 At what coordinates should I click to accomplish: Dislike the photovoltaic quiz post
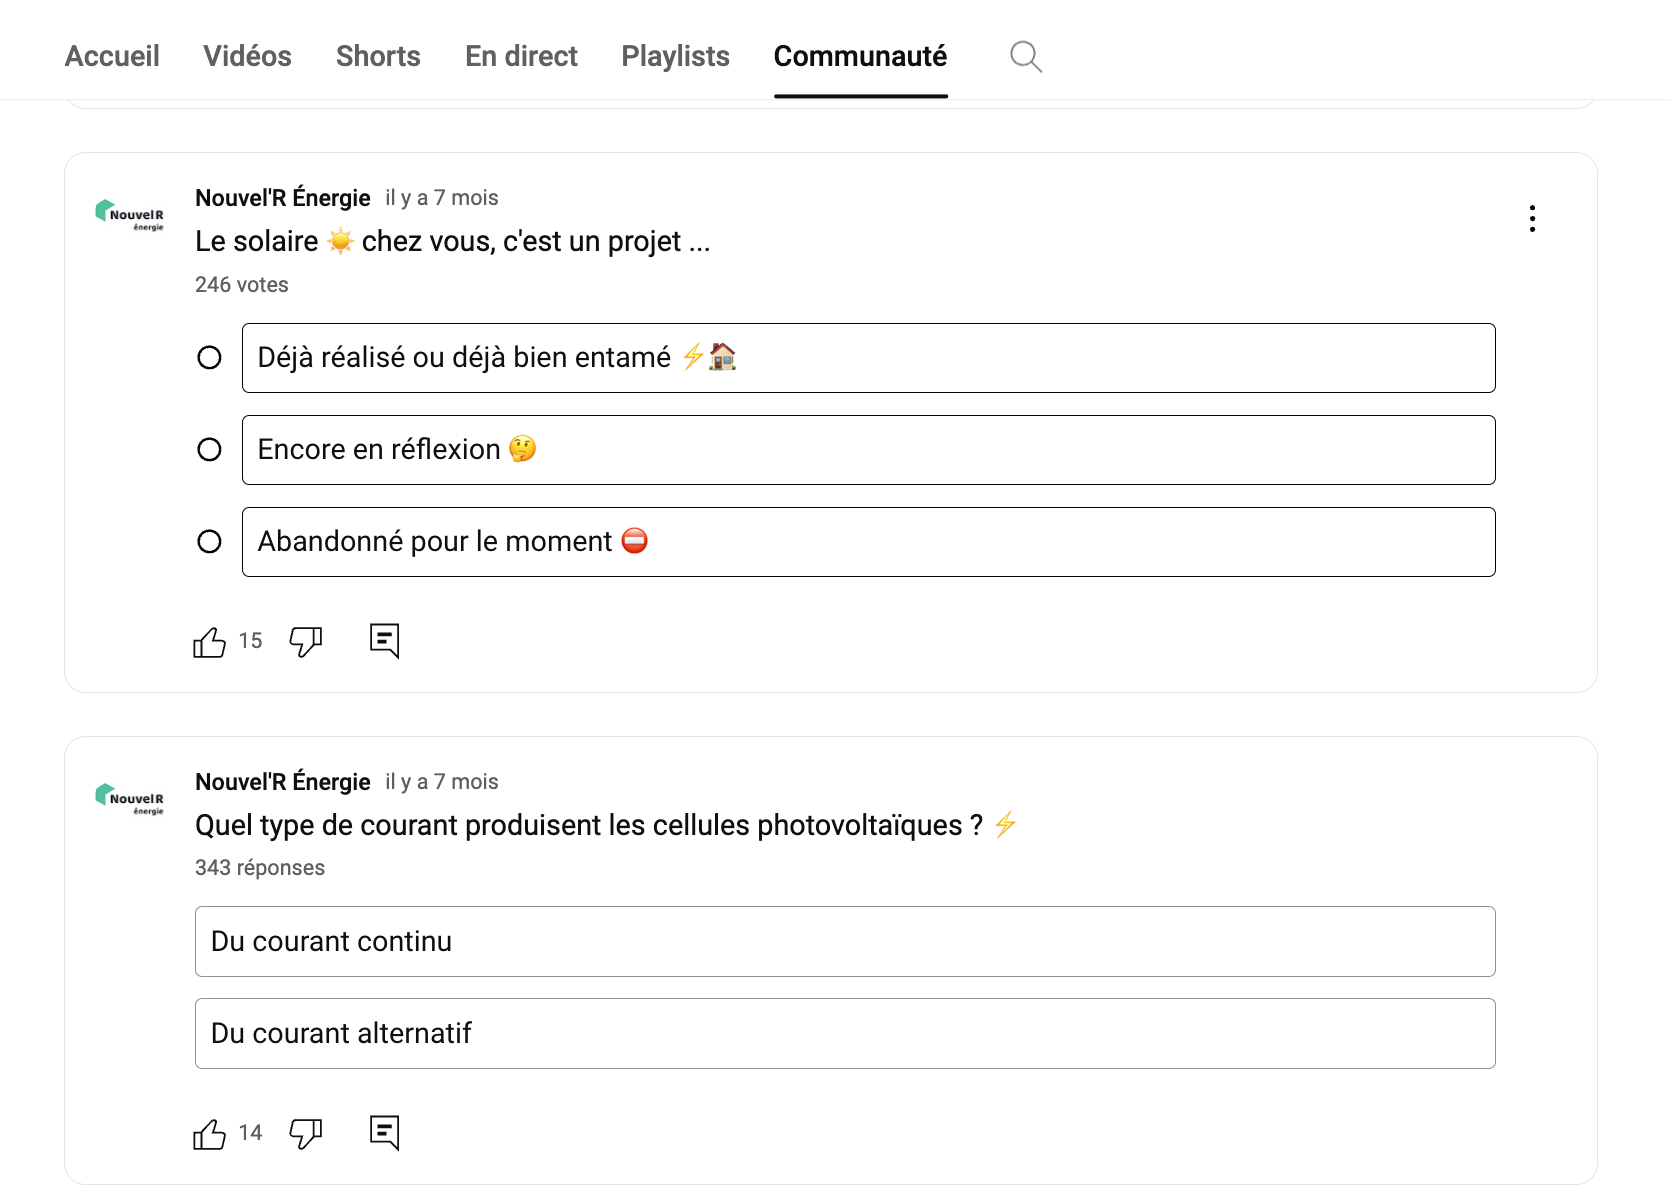(x=306, y=1134)
